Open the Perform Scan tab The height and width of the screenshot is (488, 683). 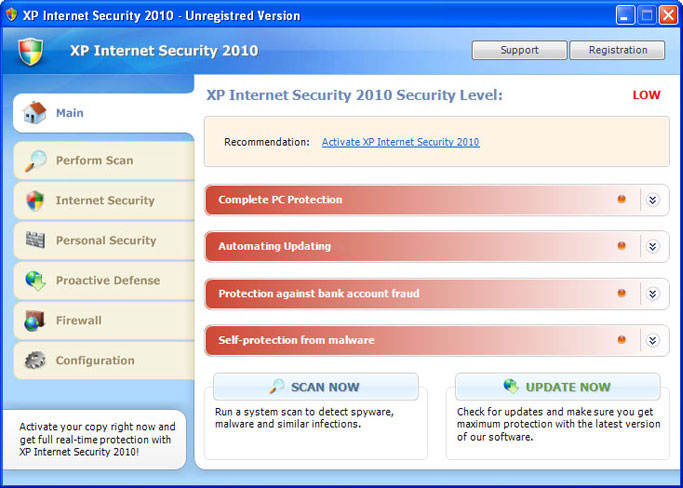104,160
